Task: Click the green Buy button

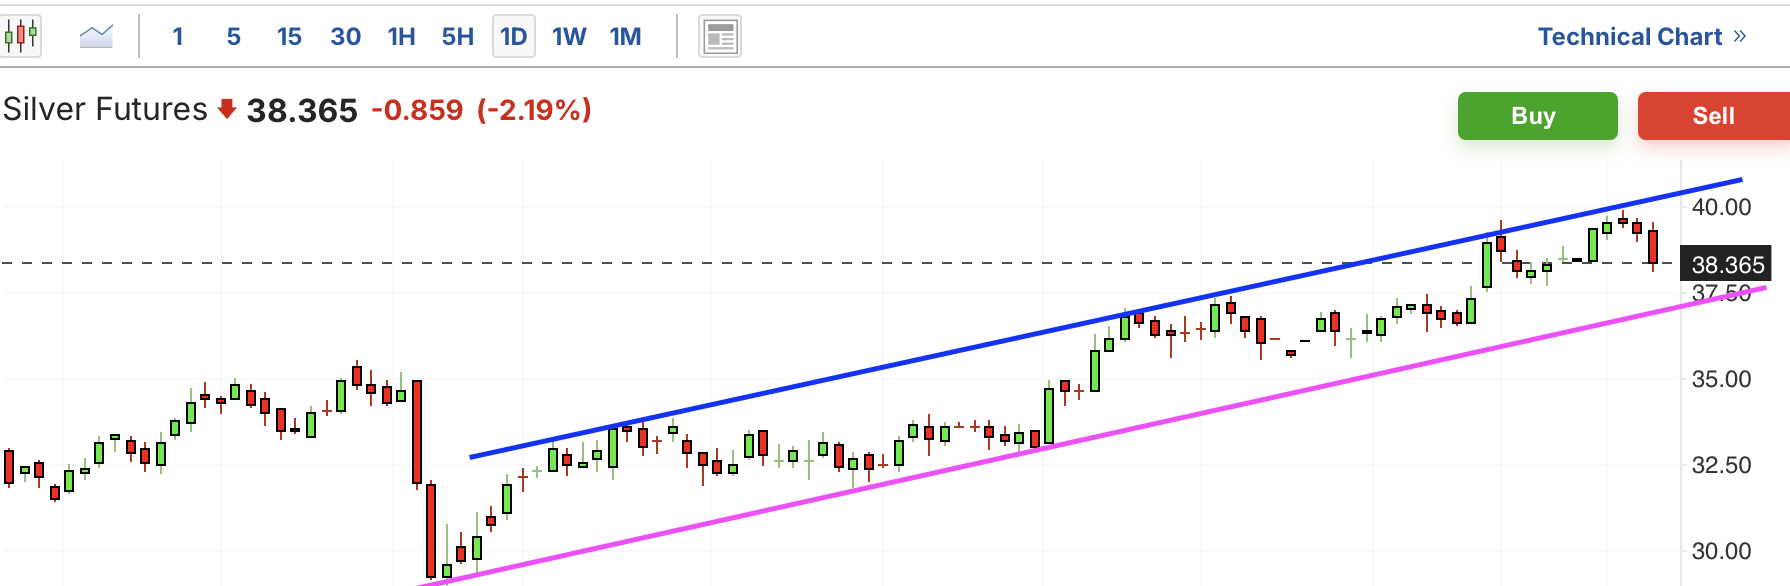Action: [1537, 116]
